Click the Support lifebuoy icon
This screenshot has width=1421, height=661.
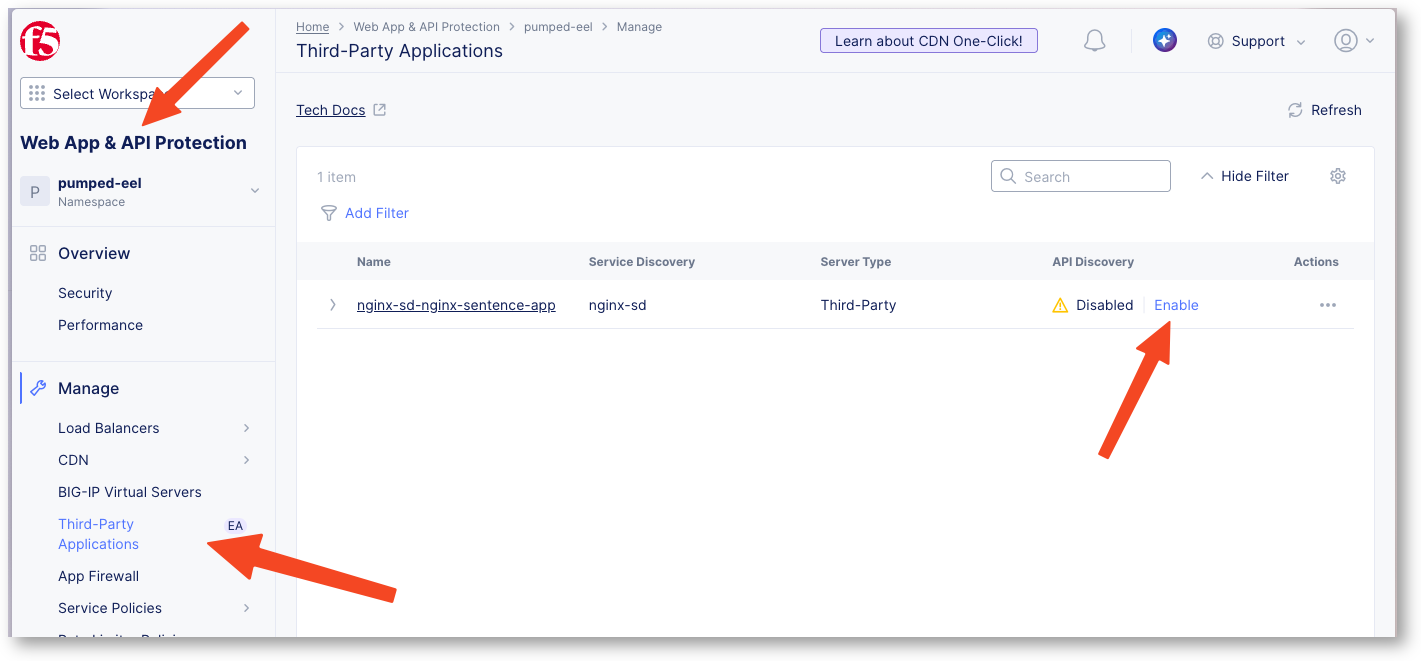click(1215, 42)
